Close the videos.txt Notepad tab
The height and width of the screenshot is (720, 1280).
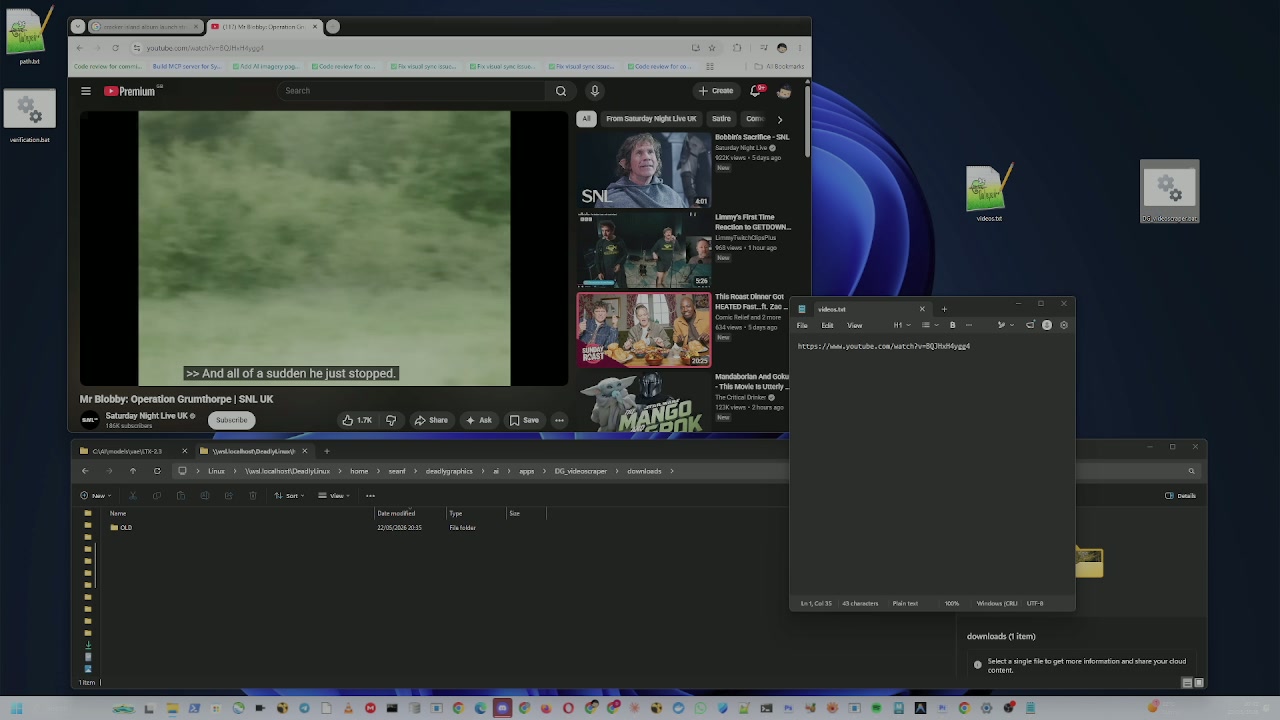click(x=922, y=309)
